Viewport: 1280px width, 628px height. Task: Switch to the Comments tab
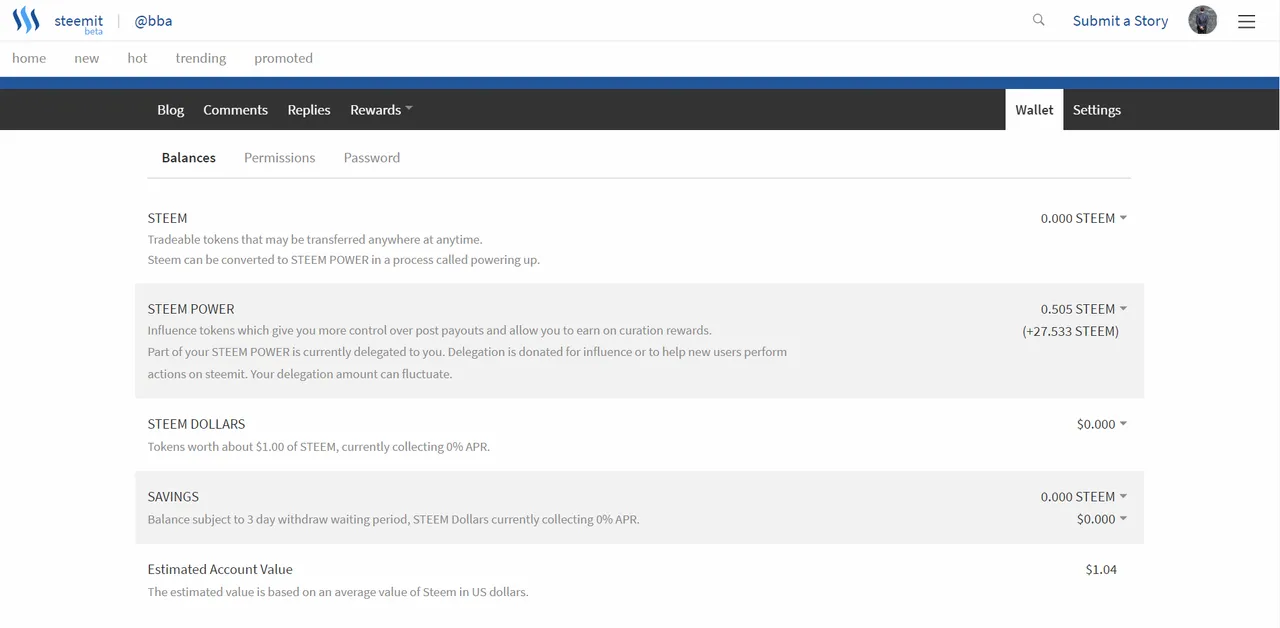click(235, 110)
